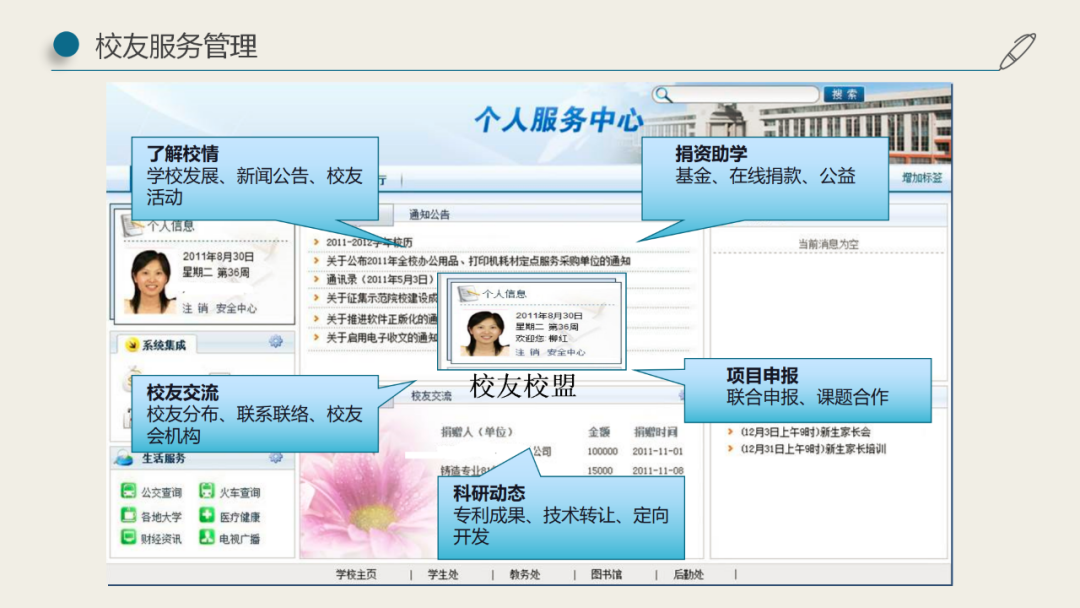Open 关于征集示范院校建设 notice

pos(382,298)
